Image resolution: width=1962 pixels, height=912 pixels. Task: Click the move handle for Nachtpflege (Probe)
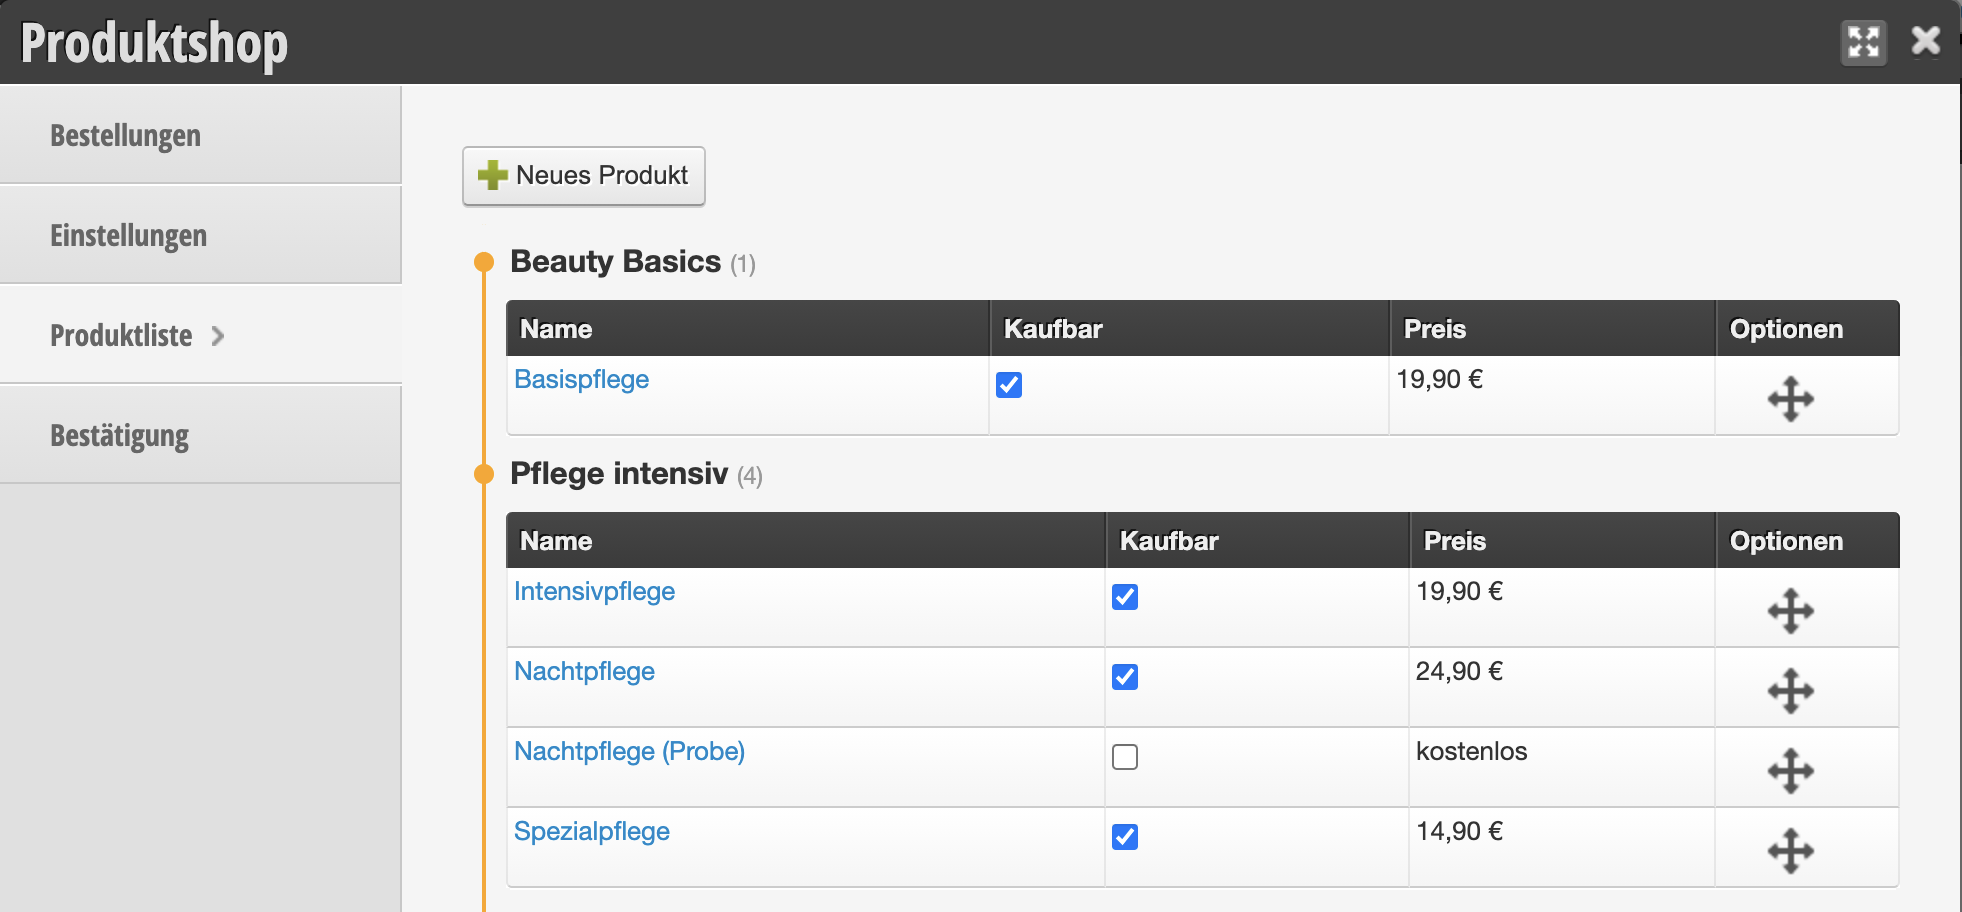pos(1790,771)
